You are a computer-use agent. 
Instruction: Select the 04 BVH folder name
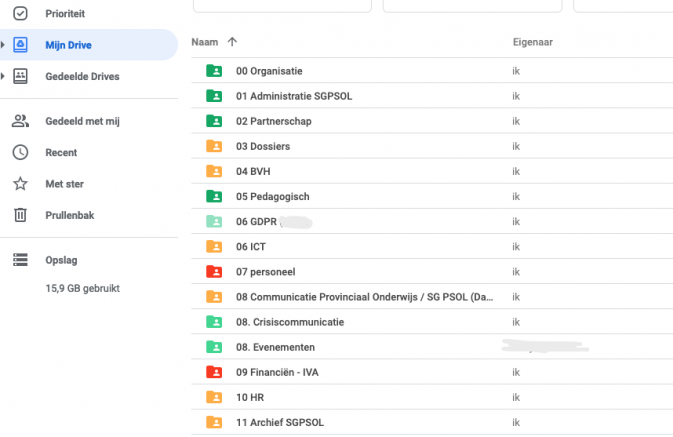pyautogui.click(x=253, y=171)
